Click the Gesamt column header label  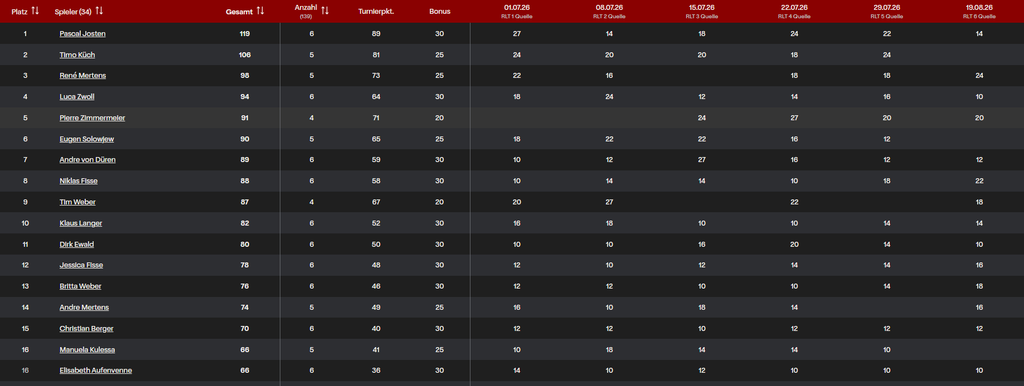tap(239, 11)
